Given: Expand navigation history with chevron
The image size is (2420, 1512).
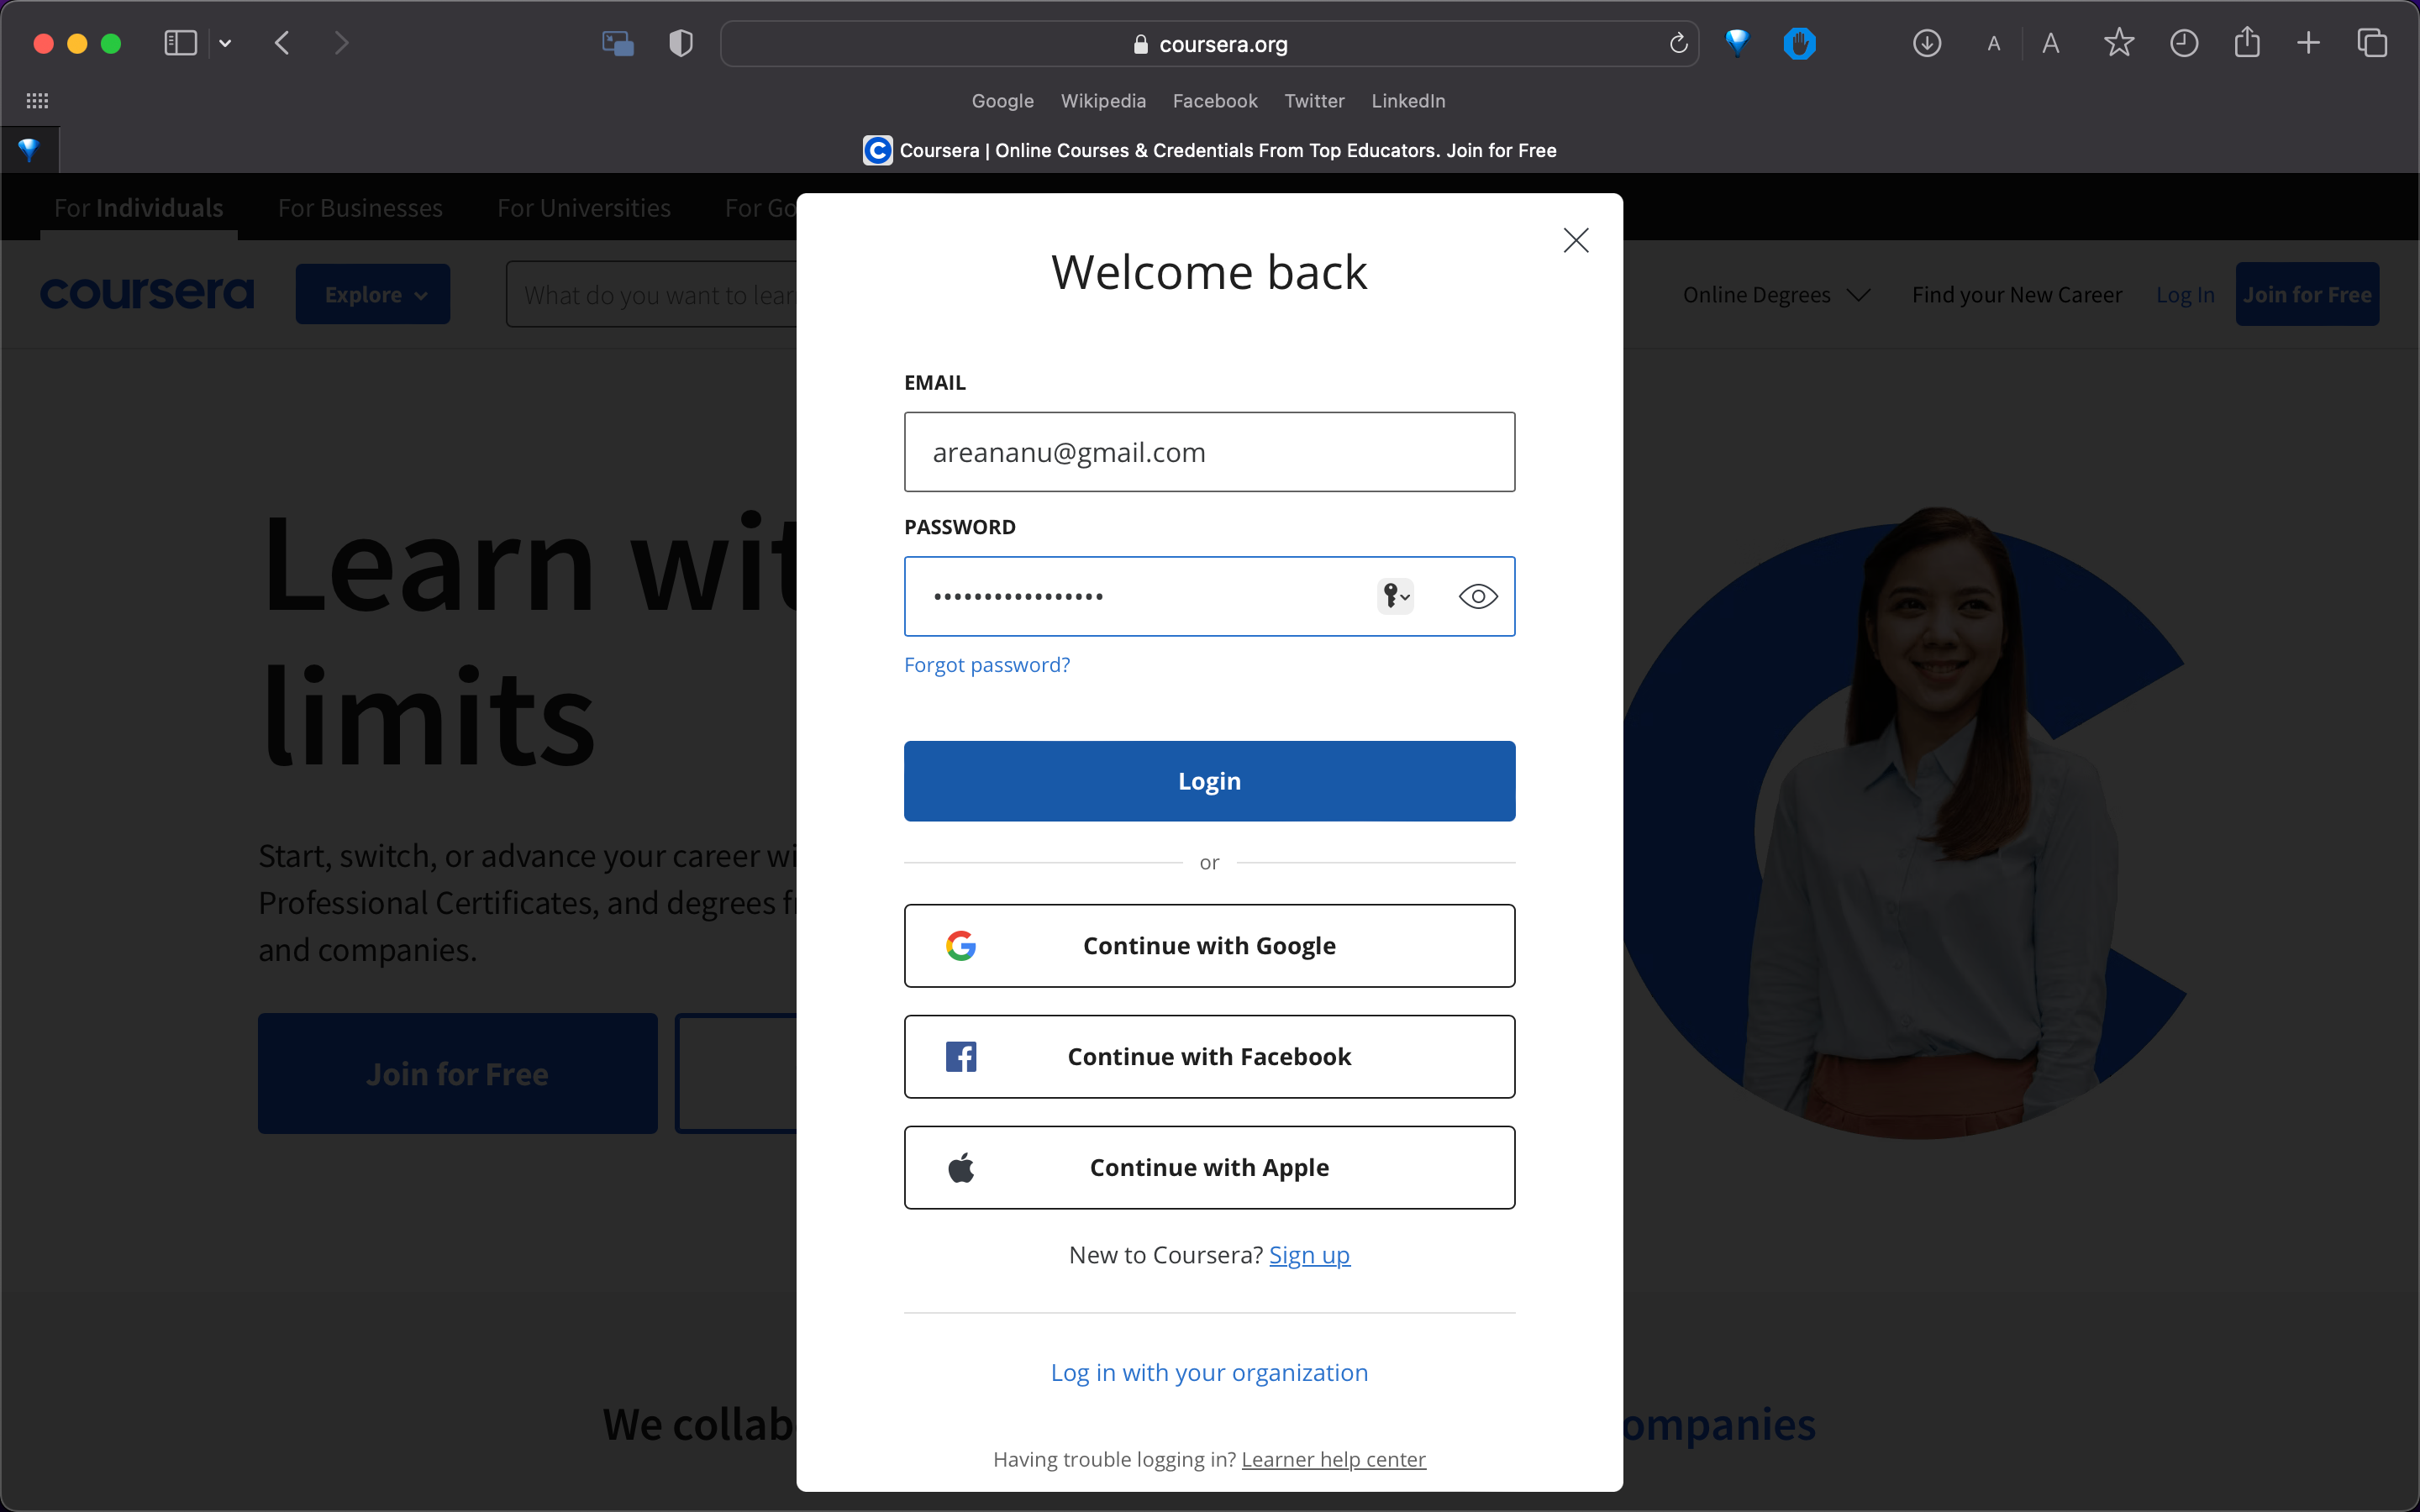Looking at the screenshot, I should tap(227, 44).
